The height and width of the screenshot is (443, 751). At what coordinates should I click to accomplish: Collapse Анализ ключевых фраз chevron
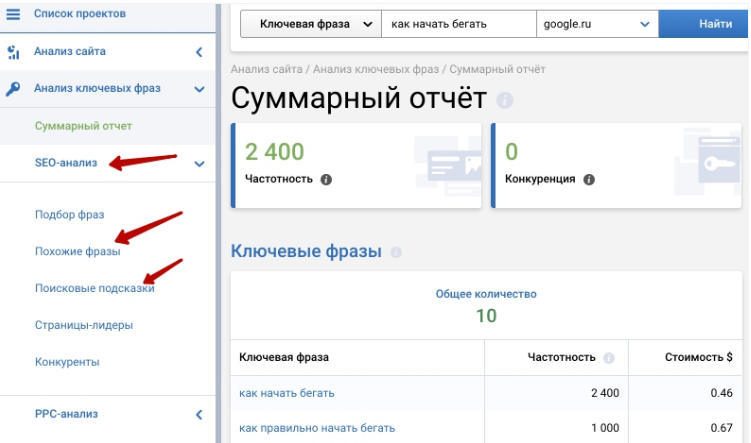[x=199, y=89]
